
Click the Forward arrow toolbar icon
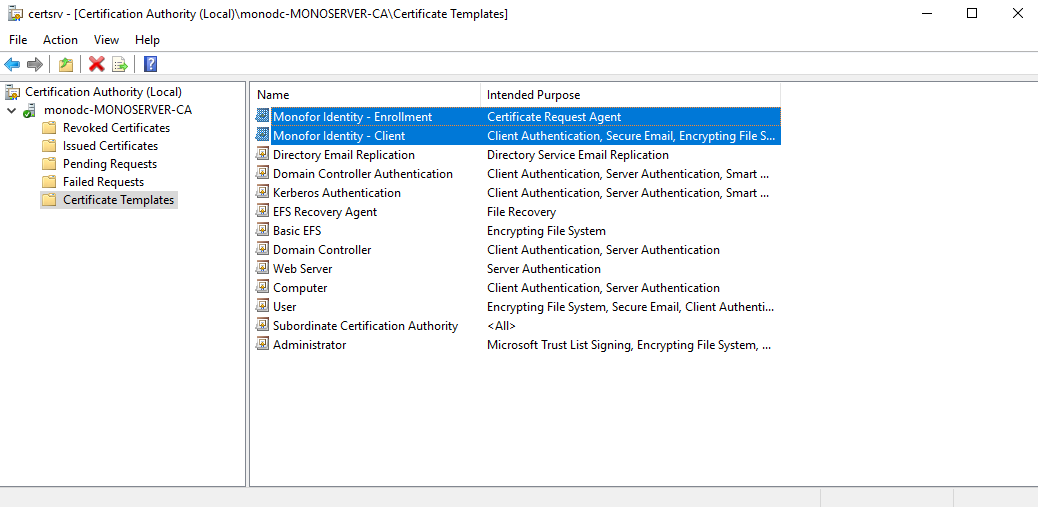click(x=35, y=65)
